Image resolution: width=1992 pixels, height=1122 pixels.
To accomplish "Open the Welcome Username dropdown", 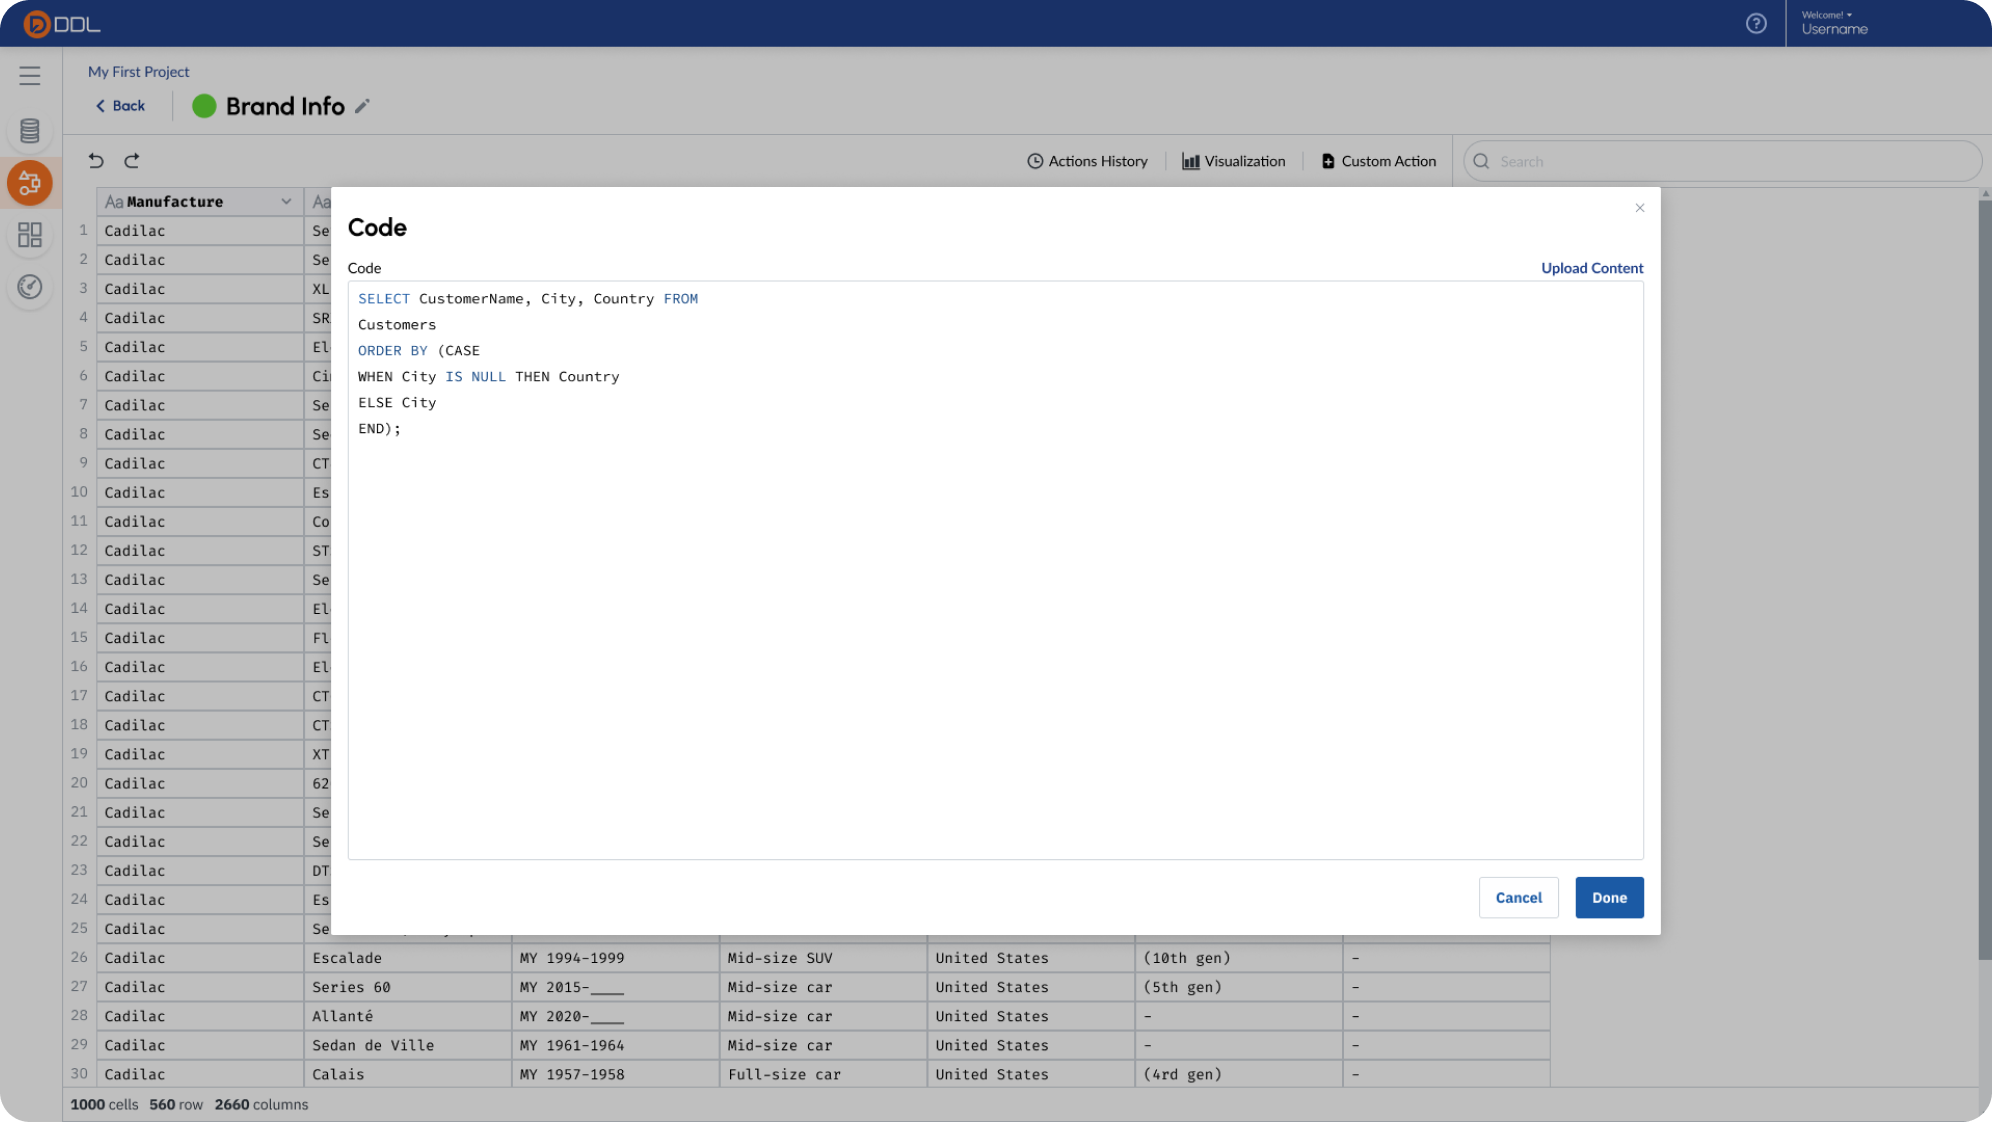I will click(1834, 23).
